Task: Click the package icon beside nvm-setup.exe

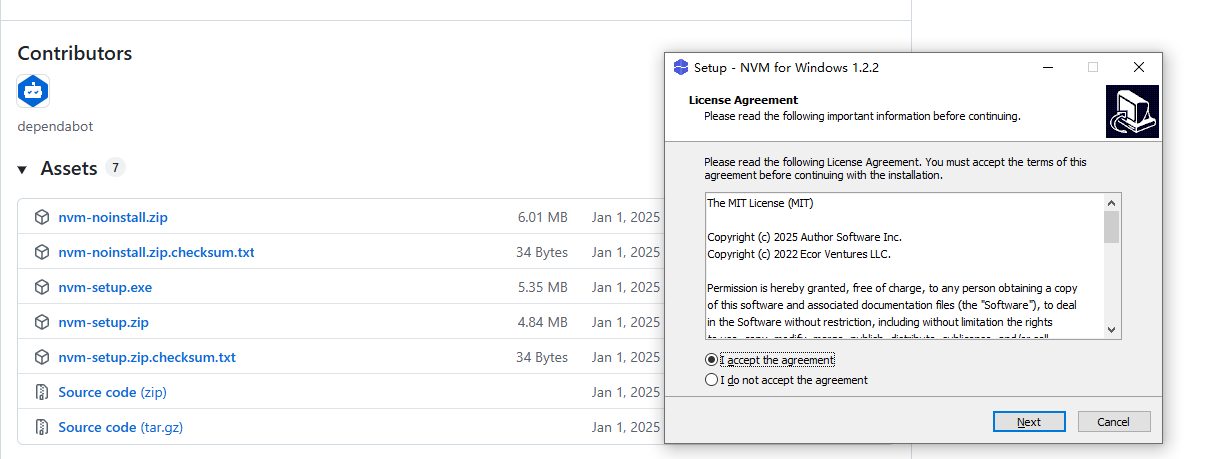Action: click(41, 287)
